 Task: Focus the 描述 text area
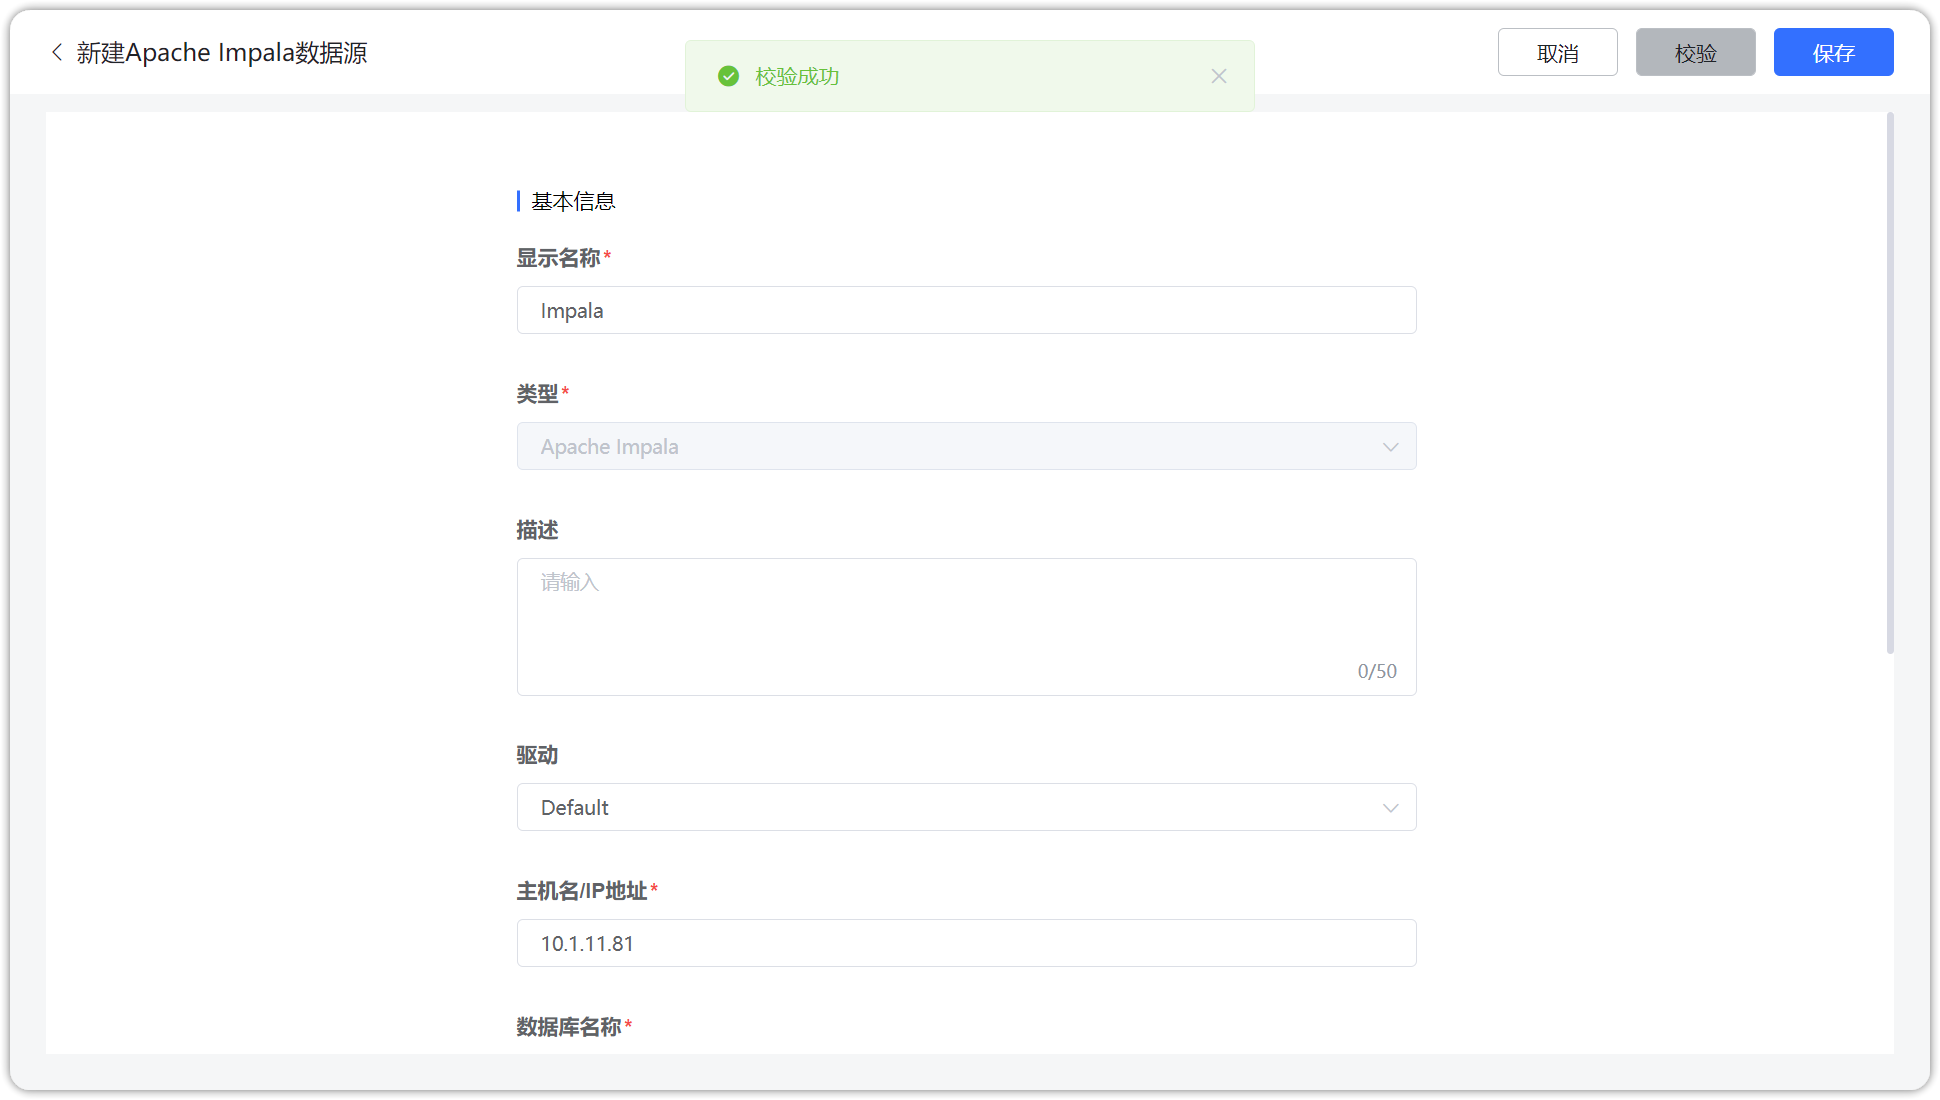pyautogui.click(x=966, y=627)
